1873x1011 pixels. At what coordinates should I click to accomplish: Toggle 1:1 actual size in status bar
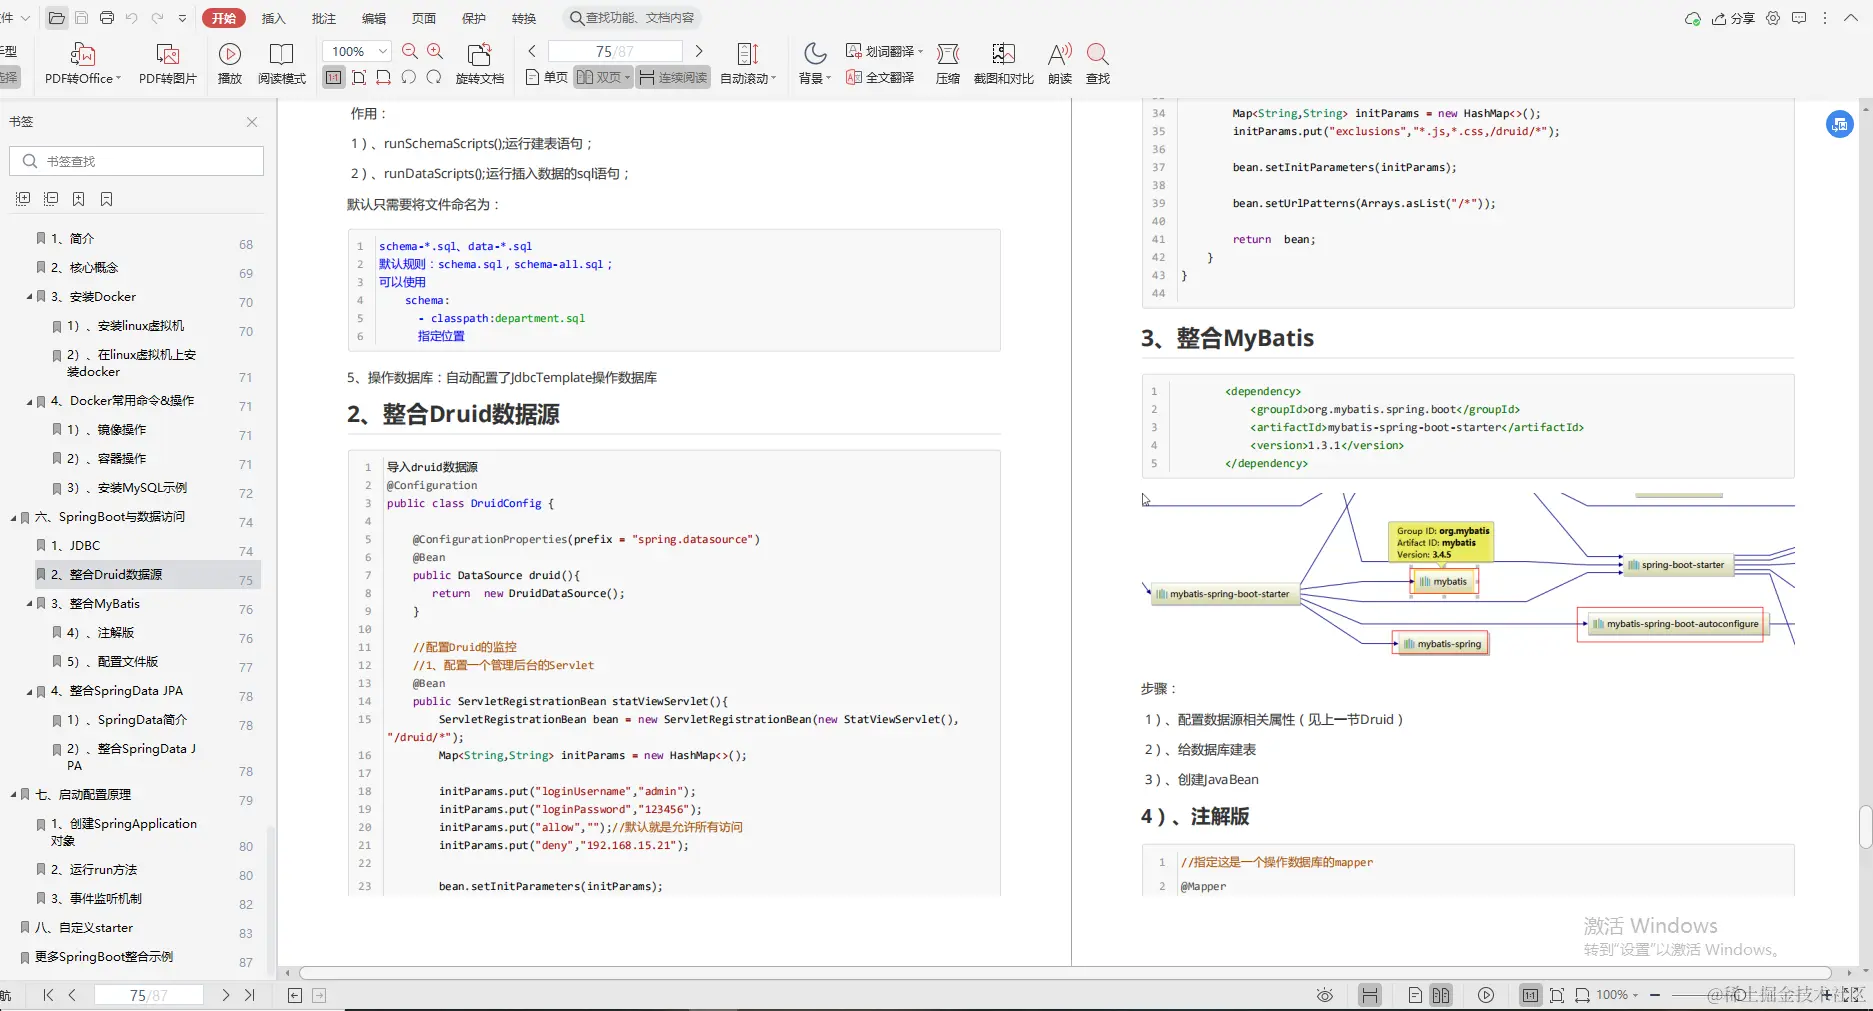tap(1530, 995)
